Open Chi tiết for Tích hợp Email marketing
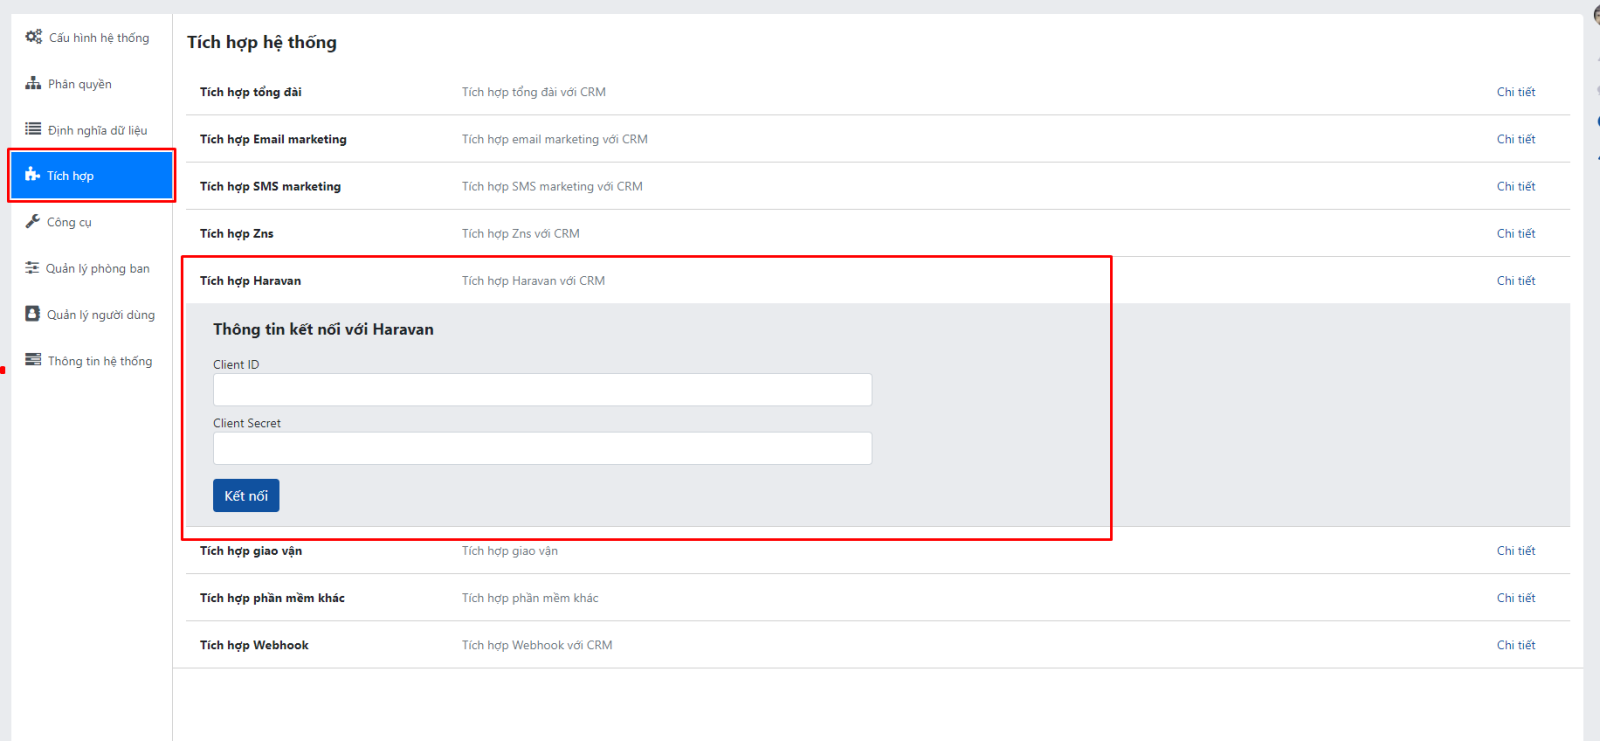This screenshot has height=741, width=1600. (x=1515, y=139)
